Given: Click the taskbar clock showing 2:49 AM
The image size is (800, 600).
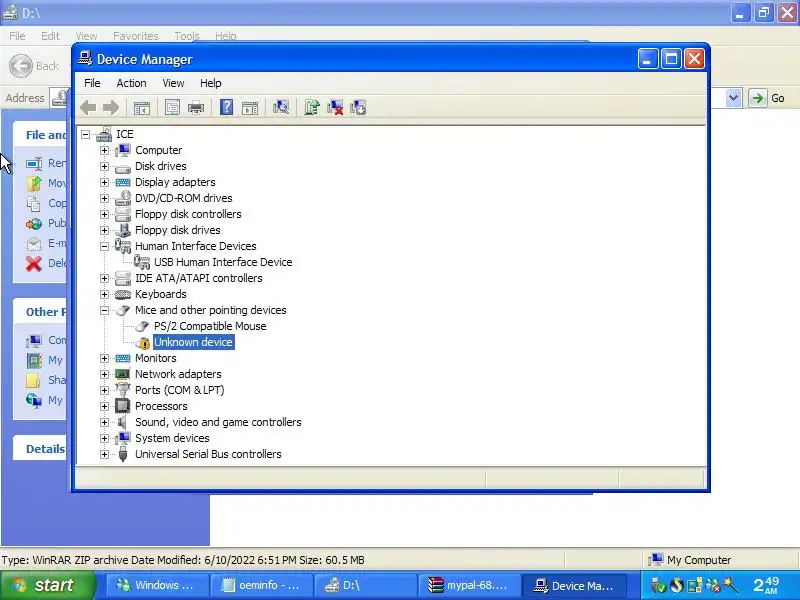Looking at the screenshot, I should coord(766,585).
